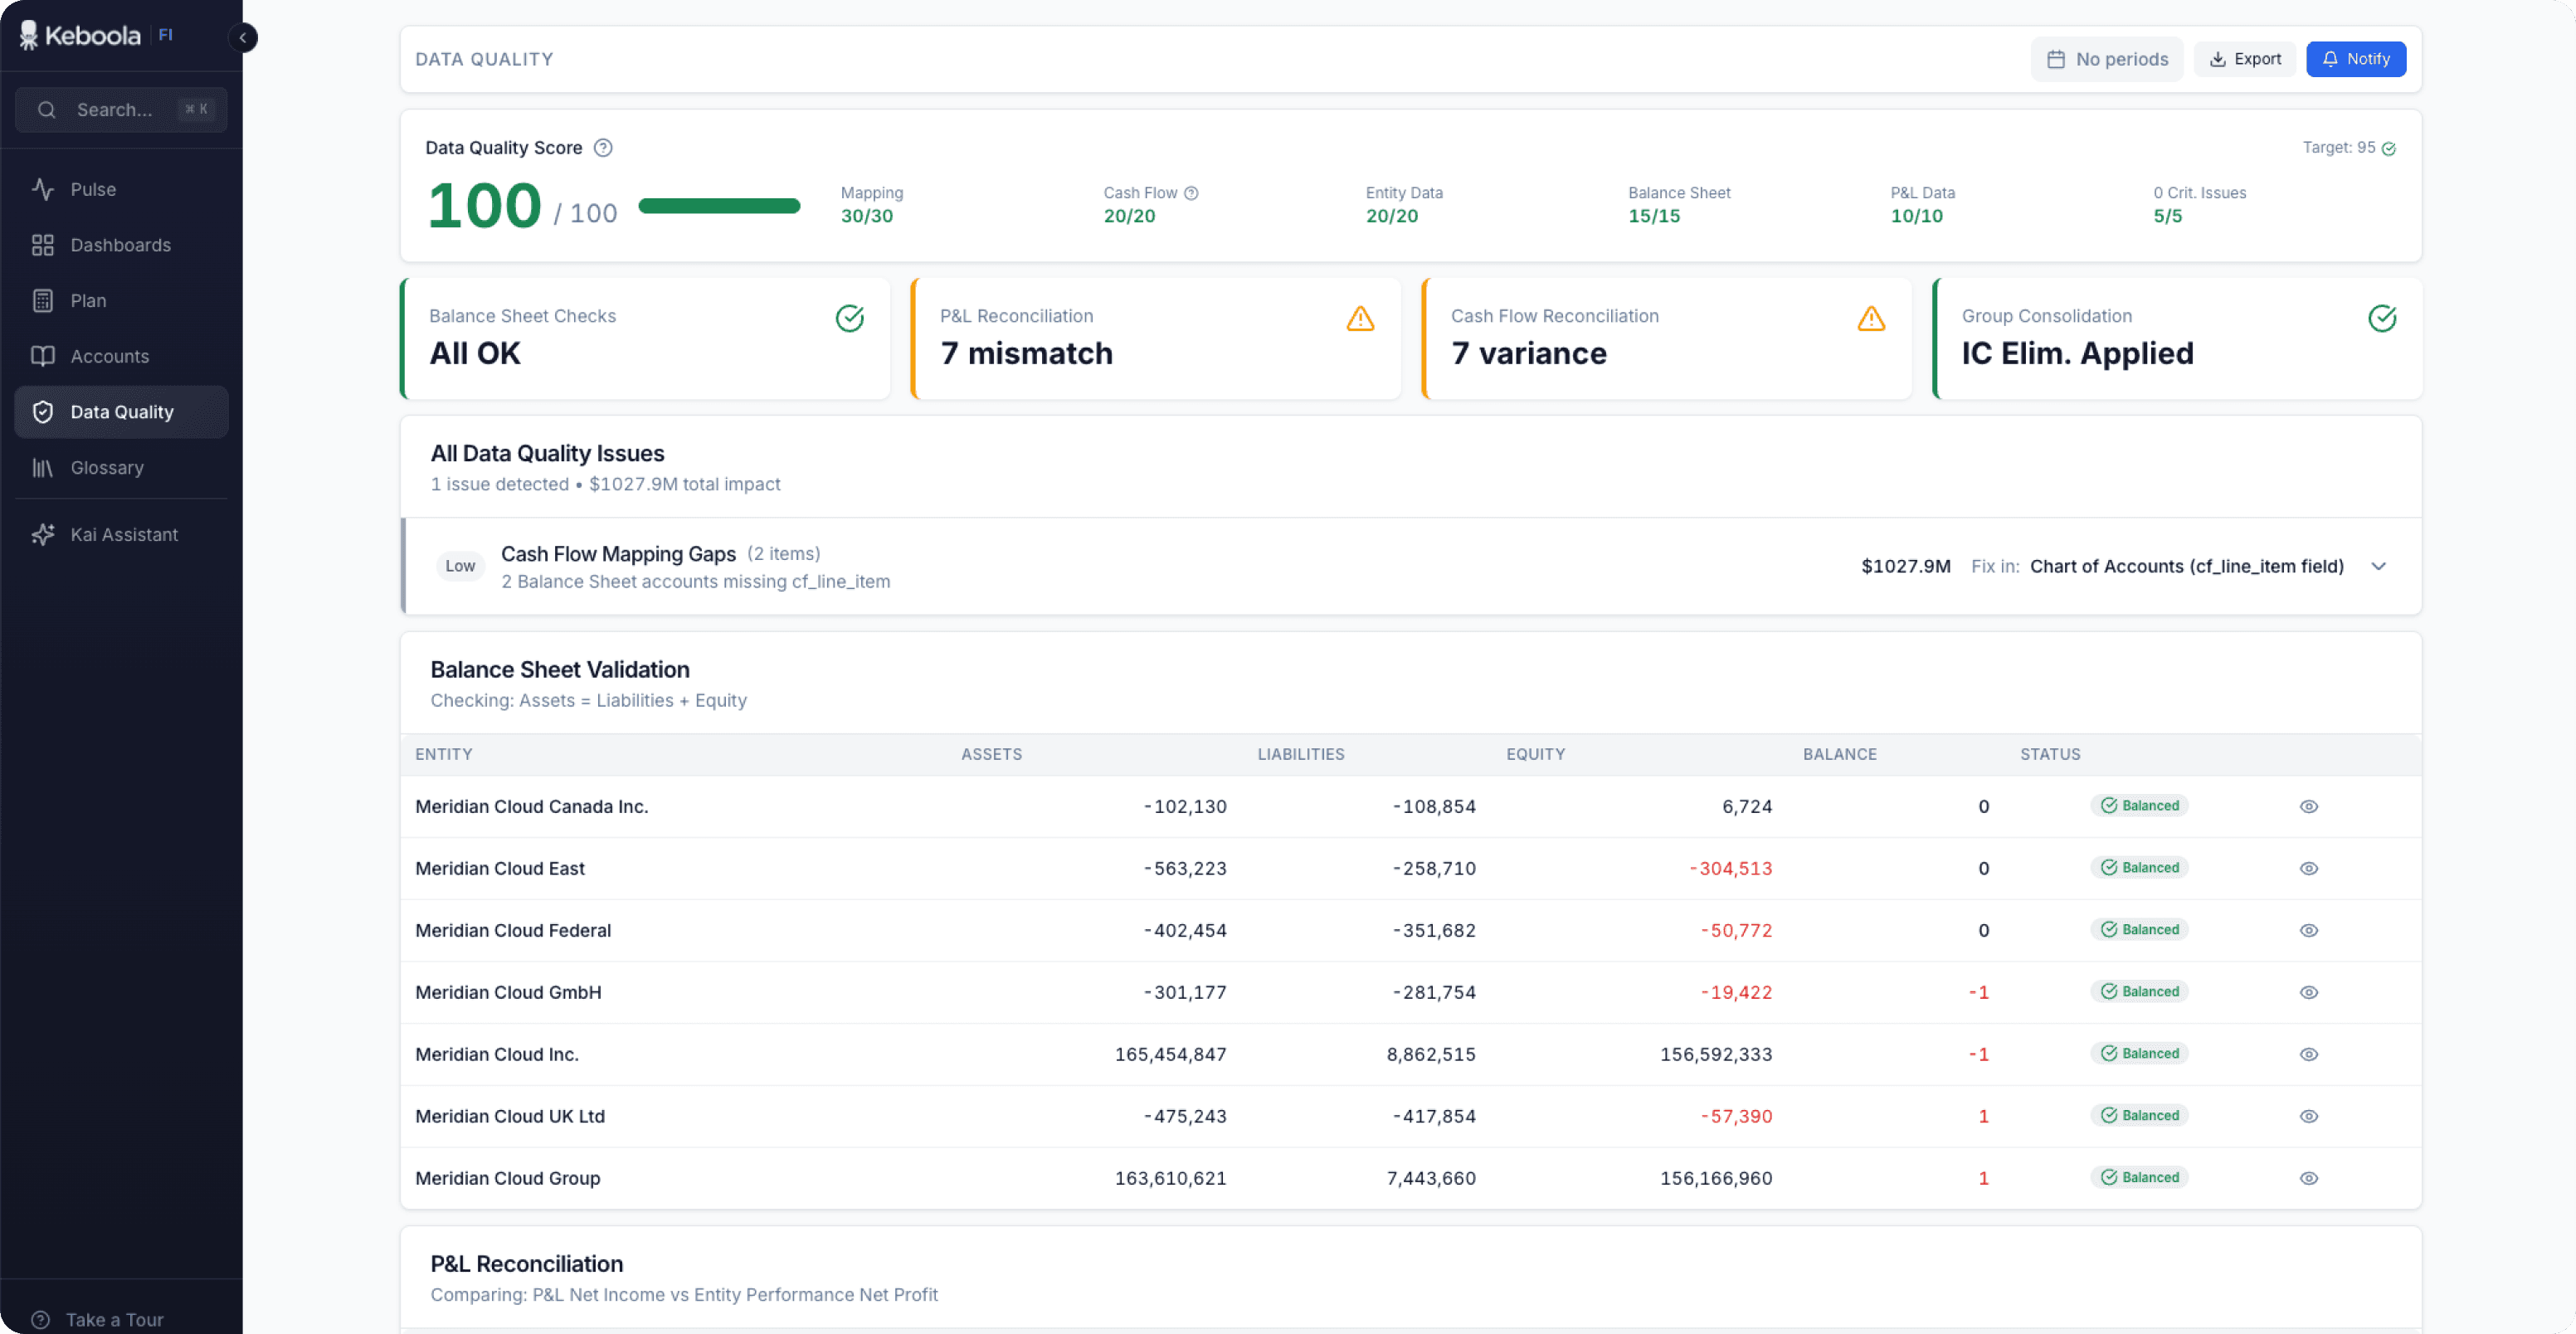The width and height of the screenshot is (2576, 1334).
Task: Show details for Meridian Cloud UK Ltd
Action: (2308, 1117)
